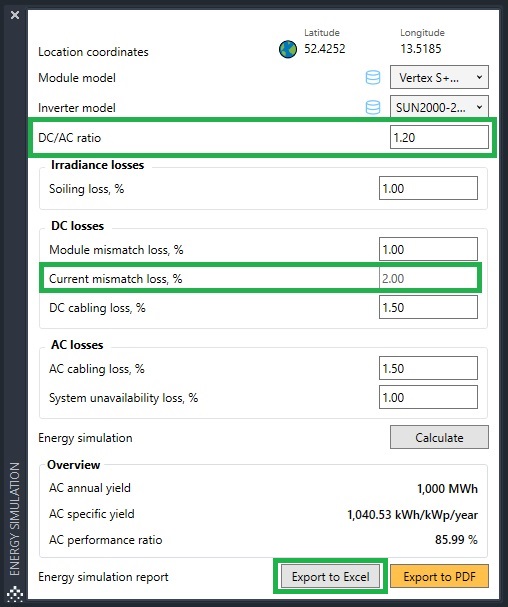508x607 pixels.
Task: Click the Module mismatch loss input field
Action: (428, 249)
